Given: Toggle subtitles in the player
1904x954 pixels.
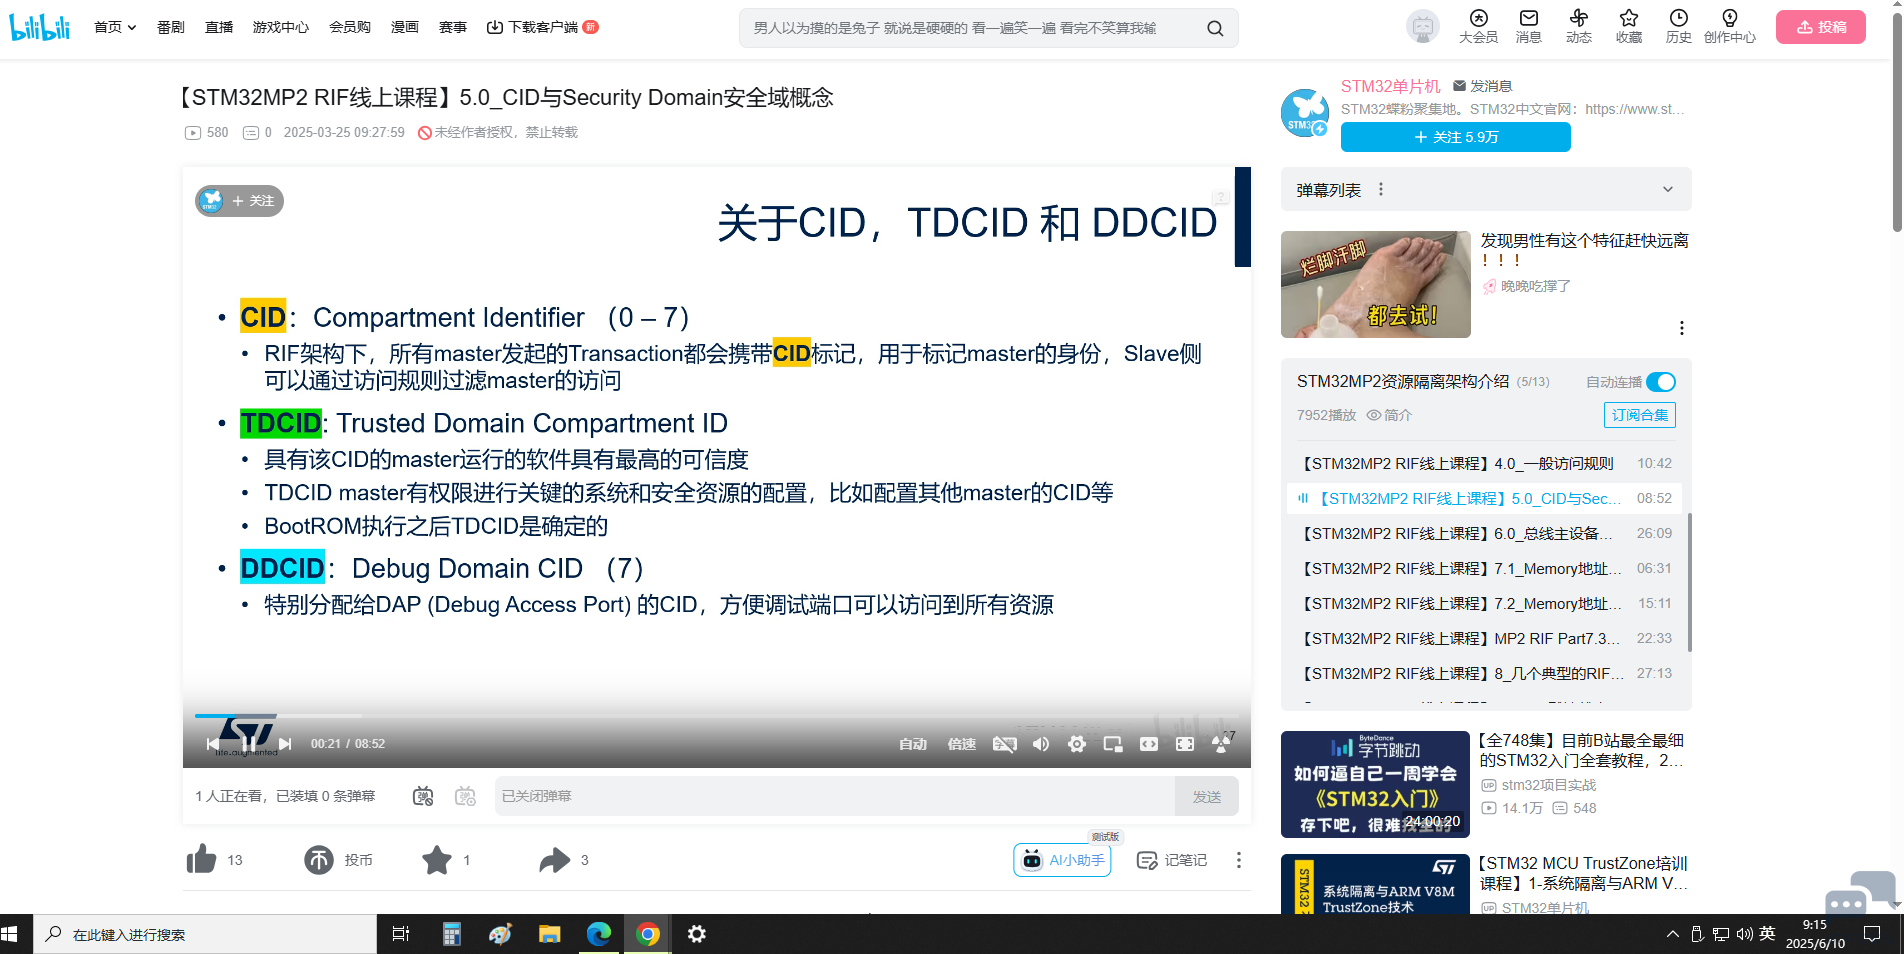Looking at the screenshot, I should [x=1005, y=743].
